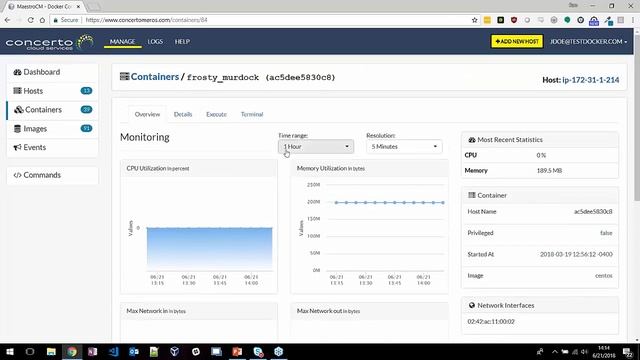The width and height of the screenshot is (640, 360).
Task: Click the eyedropper extension icon
Action: click(608, 20)
